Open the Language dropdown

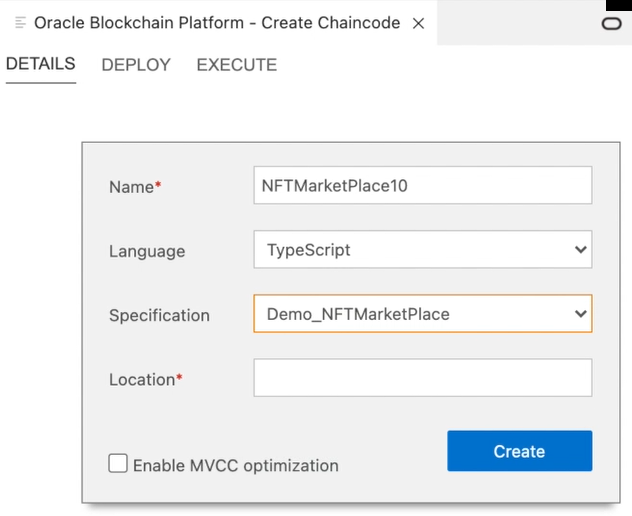point(423,249)
